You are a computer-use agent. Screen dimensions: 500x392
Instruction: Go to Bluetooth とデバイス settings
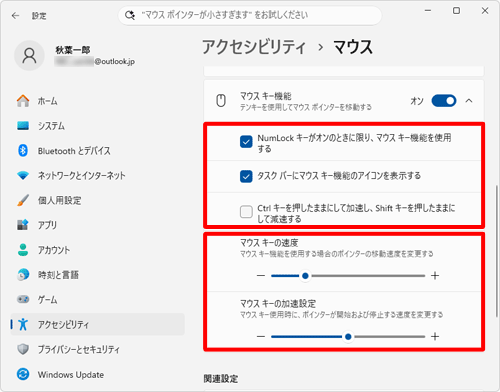98,151
